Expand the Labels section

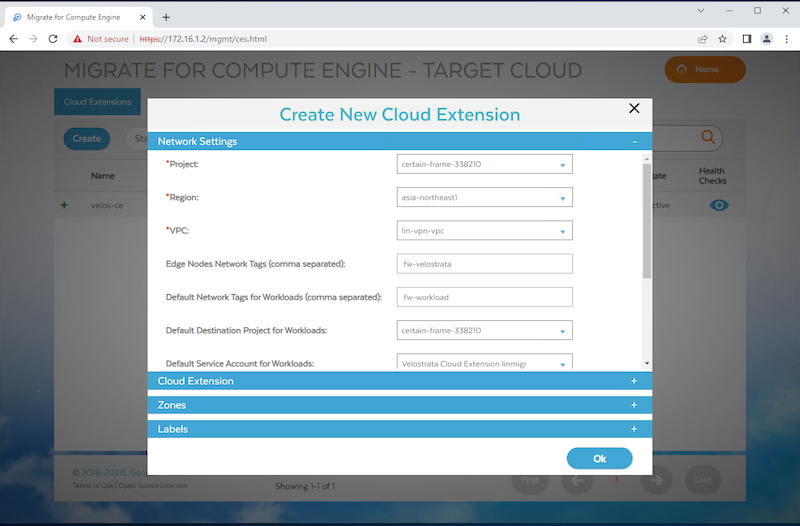click(x=634, y=429)
